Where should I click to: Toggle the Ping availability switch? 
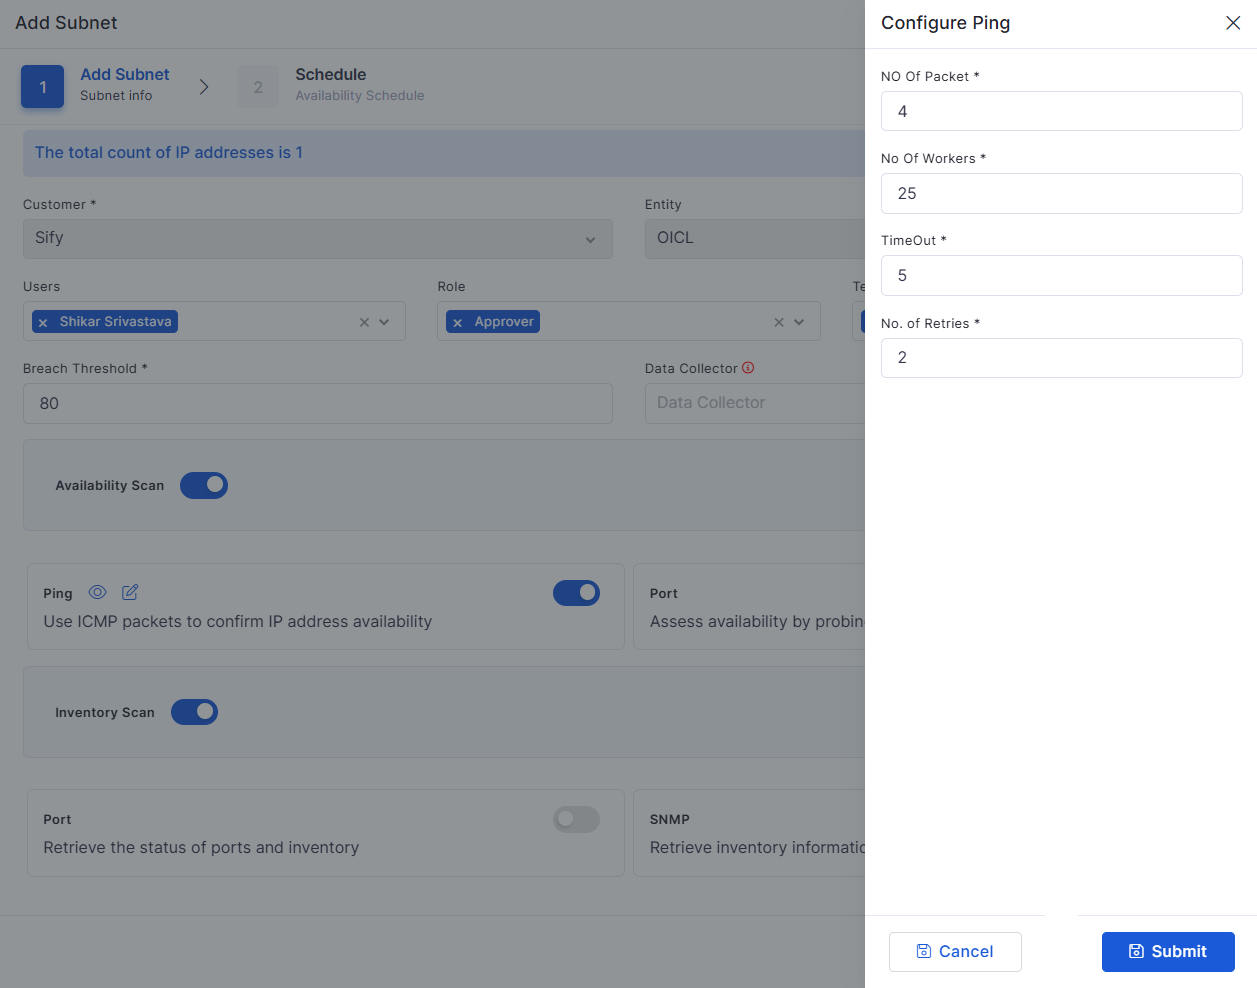pos(577,593)
